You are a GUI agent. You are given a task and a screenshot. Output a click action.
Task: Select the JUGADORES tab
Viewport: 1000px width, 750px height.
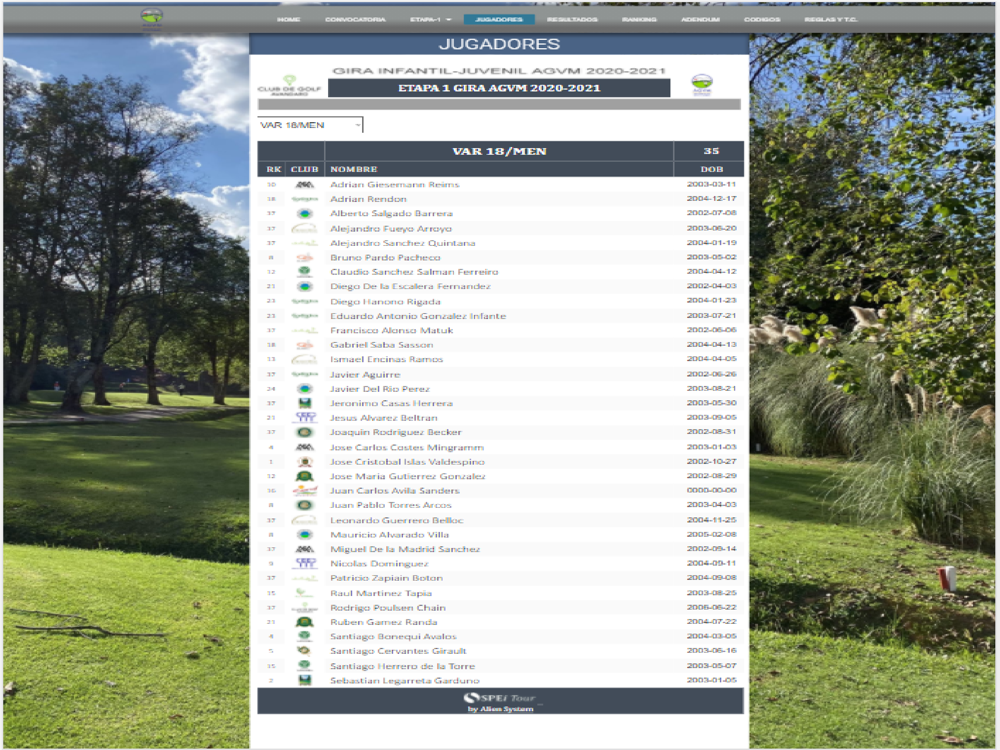499,20
